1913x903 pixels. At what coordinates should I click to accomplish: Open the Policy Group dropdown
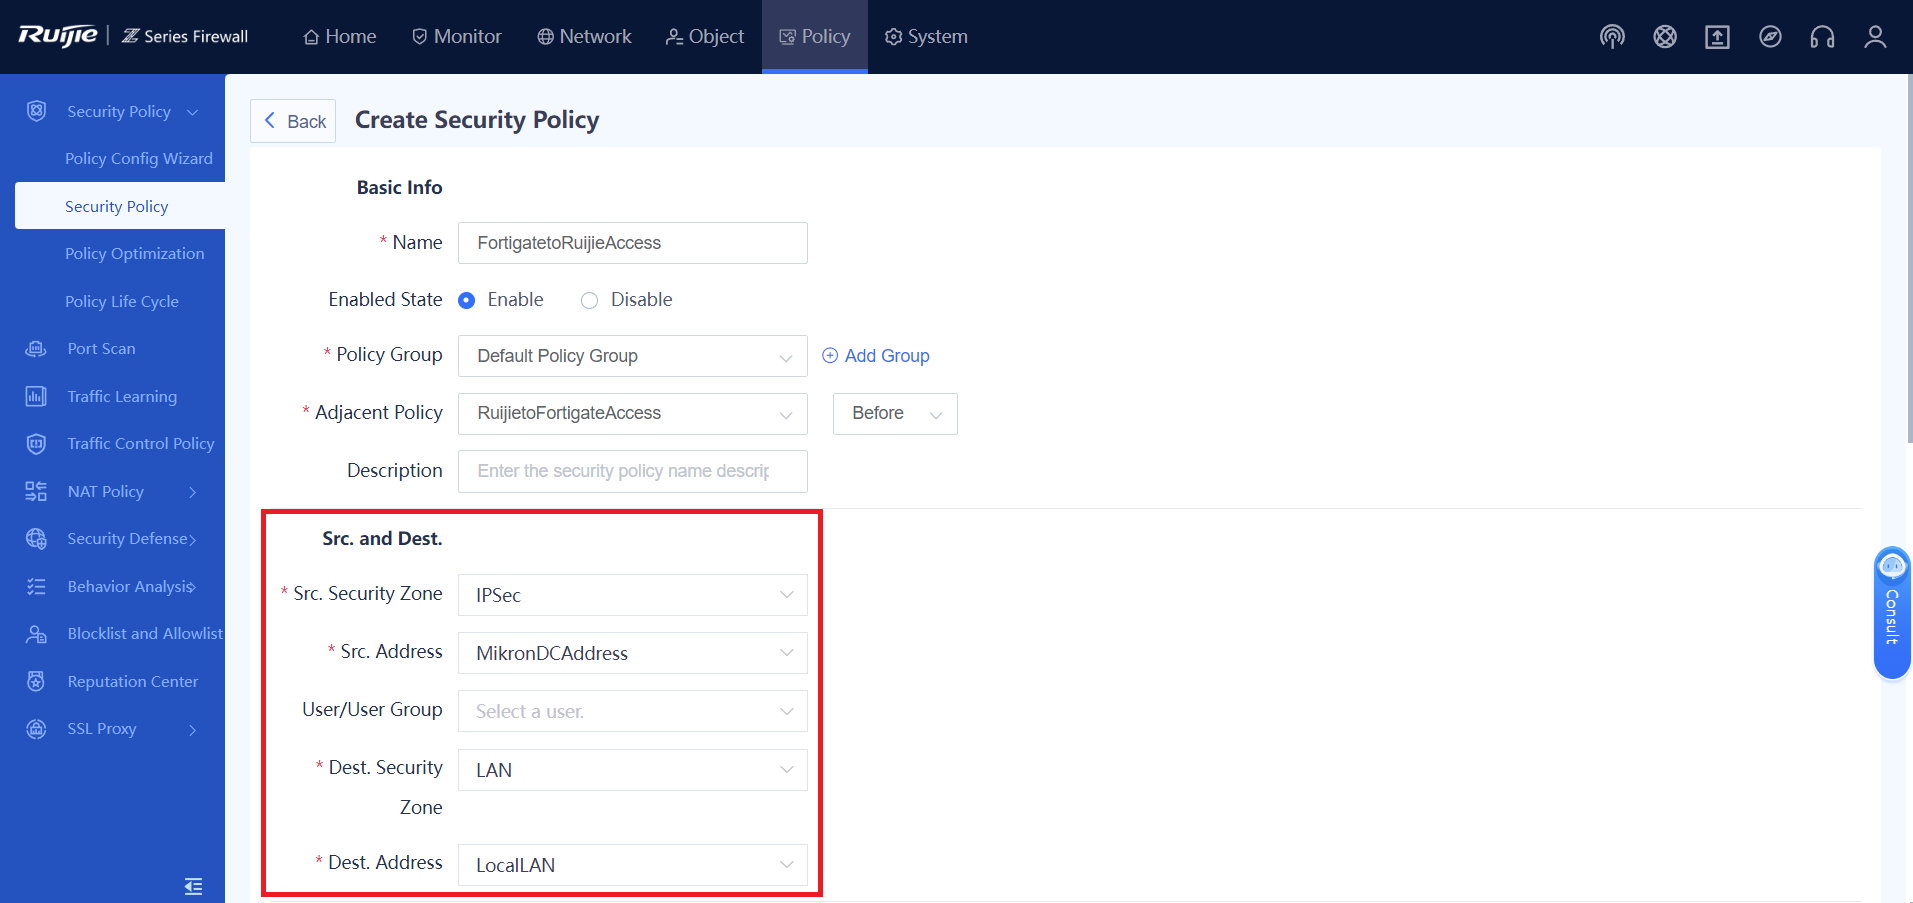click(633, 356)
